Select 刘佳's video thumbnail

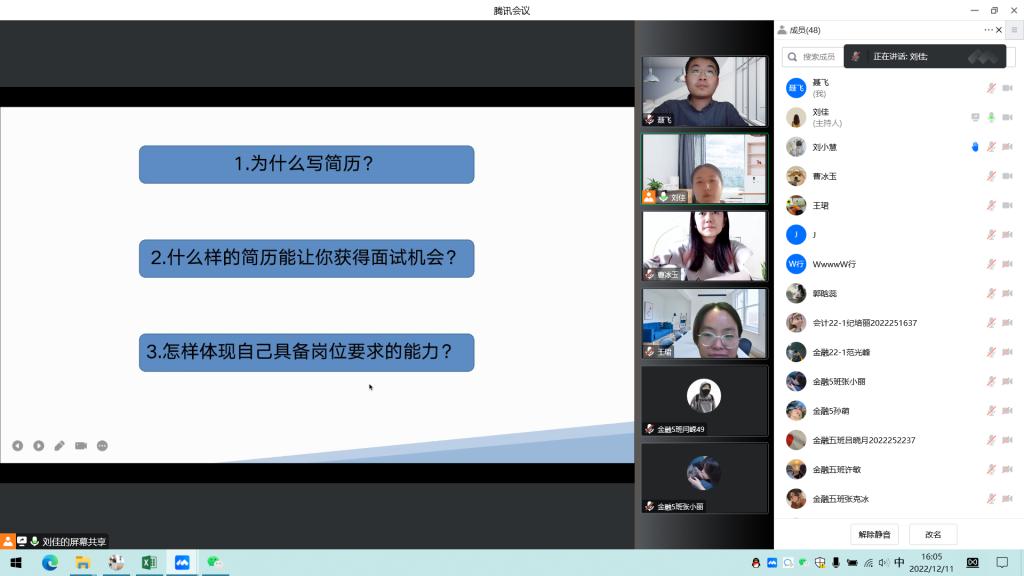coord(704,168)
